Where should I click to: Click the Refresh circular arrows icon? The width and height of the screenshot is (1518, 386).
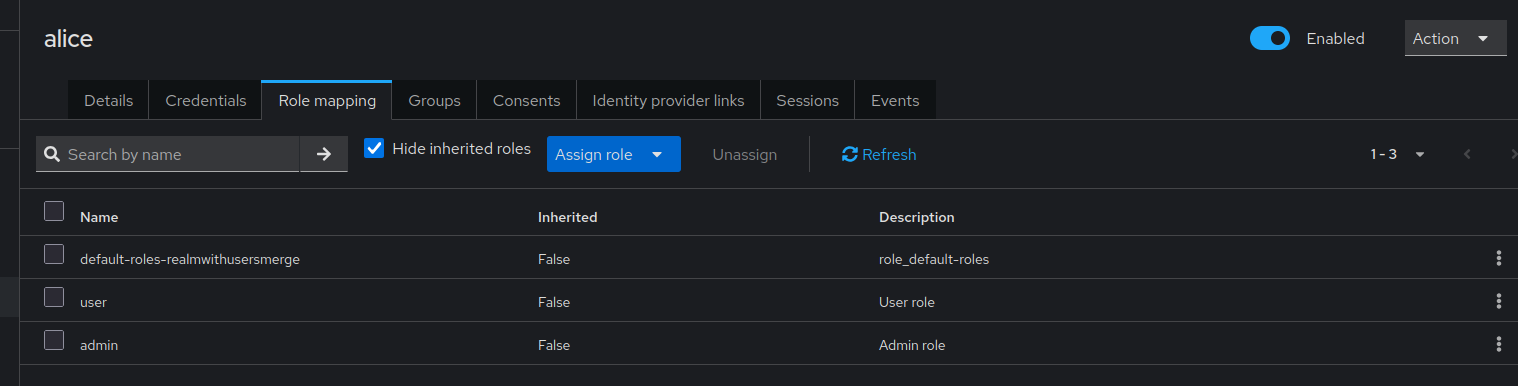click(x=850, y=155)
